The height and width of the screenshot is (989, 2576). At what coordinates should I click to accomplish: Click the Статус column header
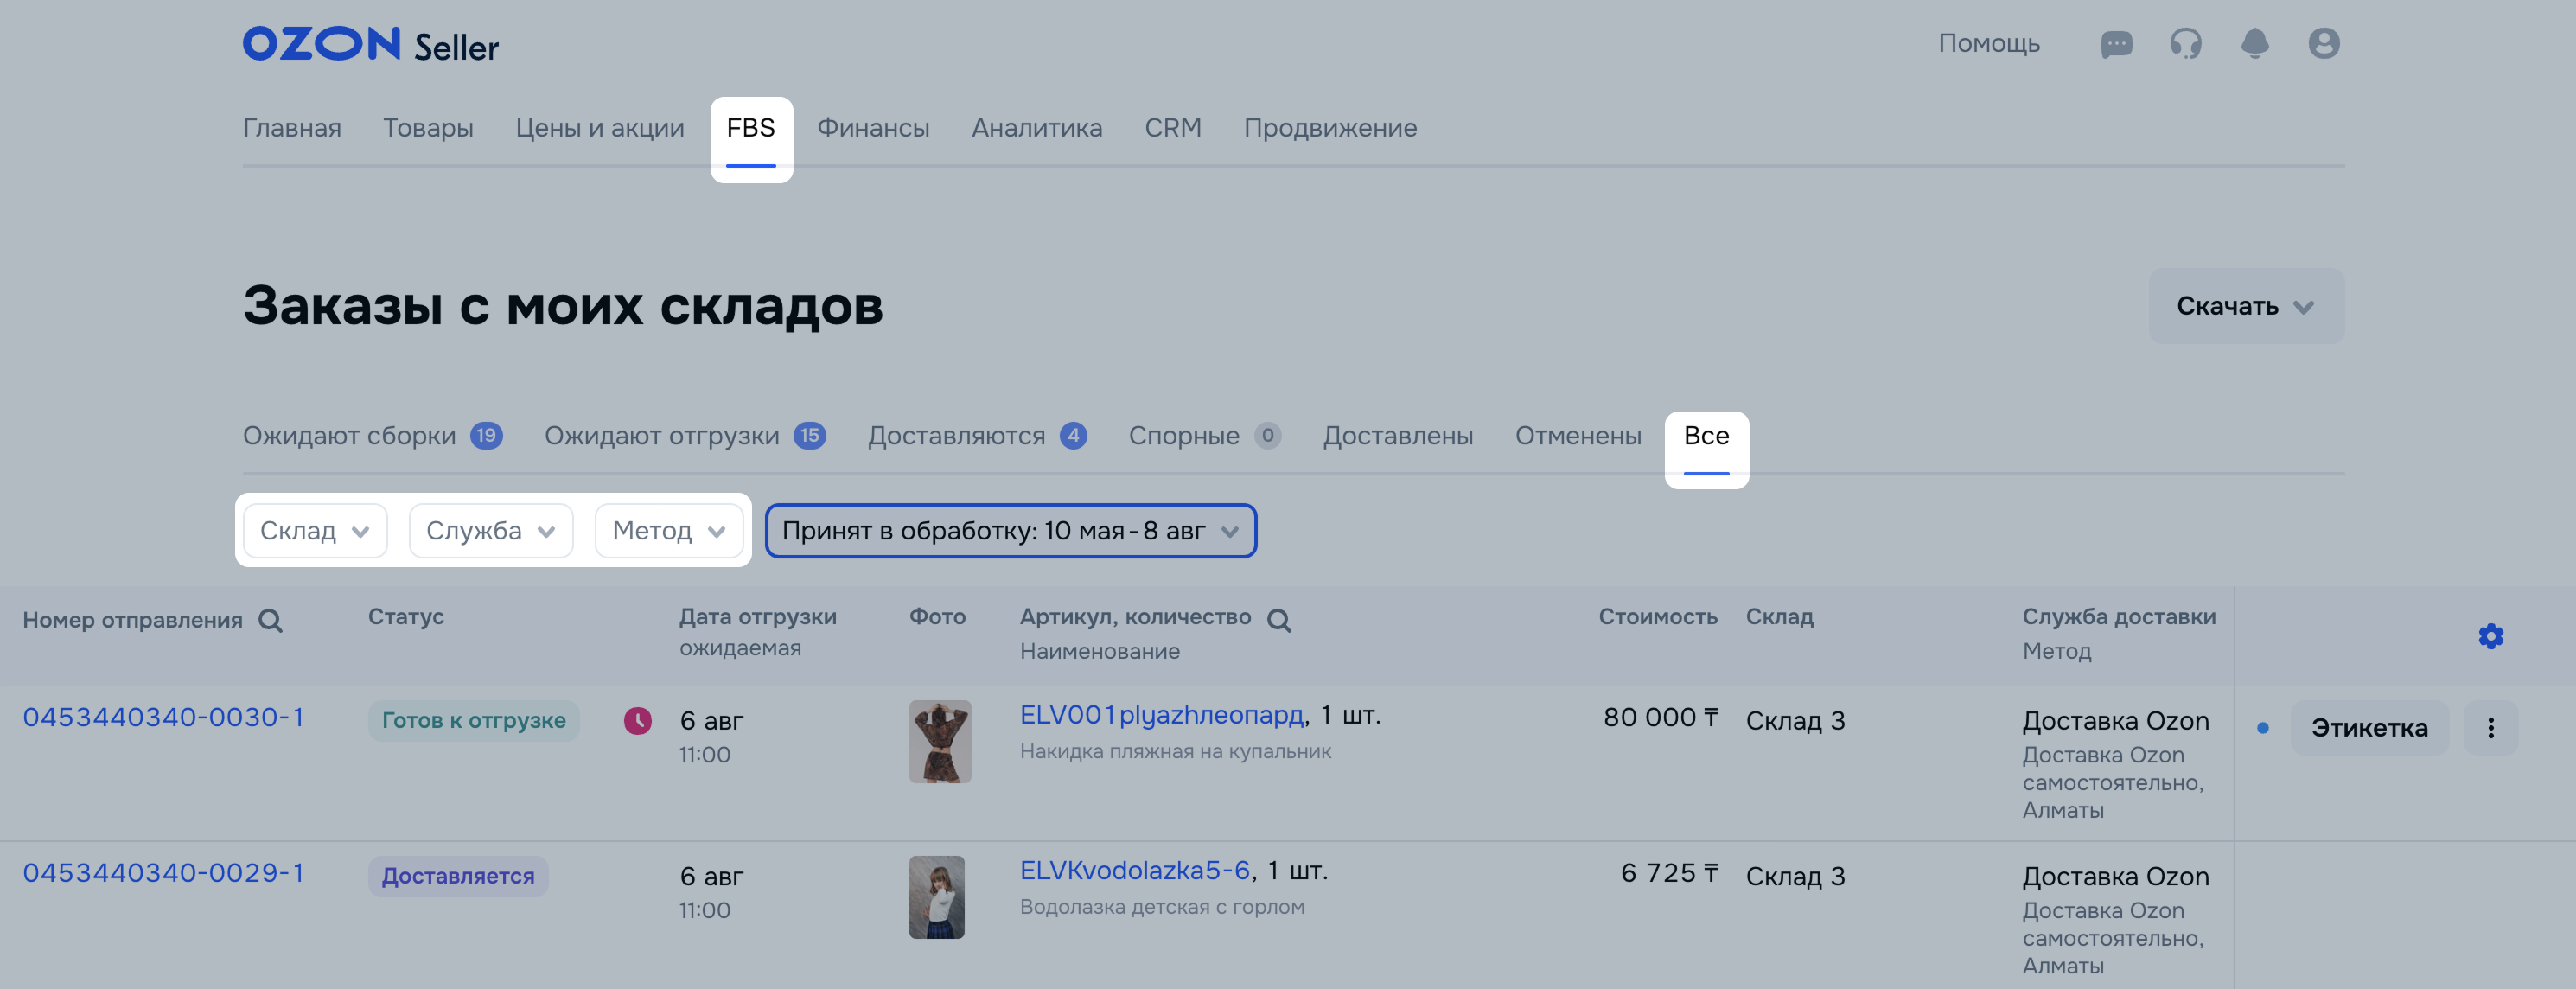tap(405, 617)
